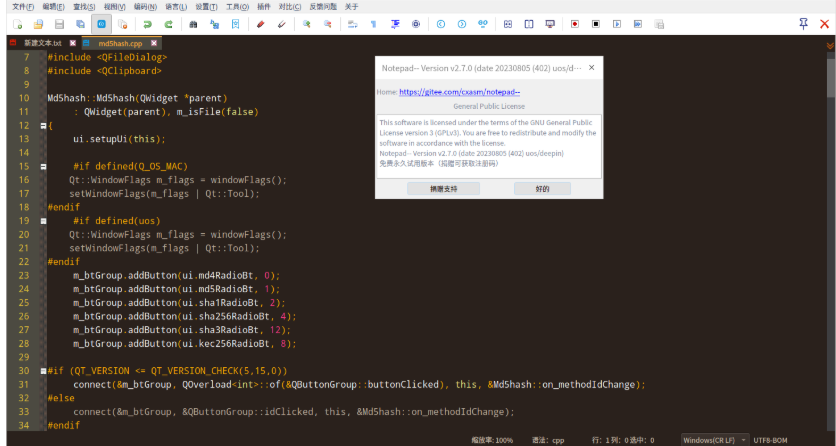Open the 设置(T) menu

pyautogui.click(x=206, y=7)
